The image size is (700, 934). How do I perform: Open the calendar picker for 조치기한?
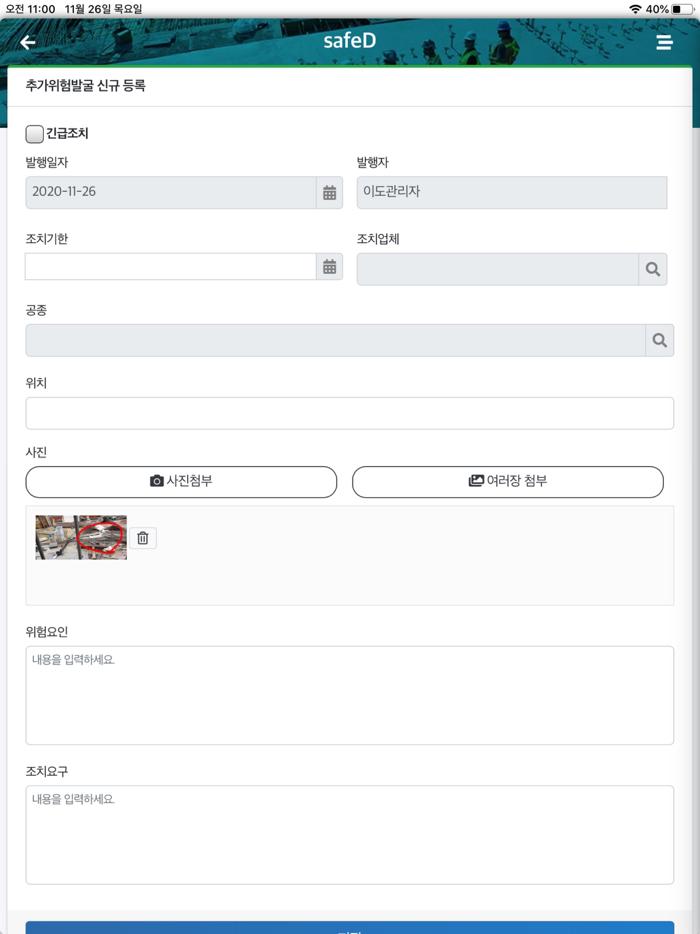pyautogui.click(x=329, y=268)
